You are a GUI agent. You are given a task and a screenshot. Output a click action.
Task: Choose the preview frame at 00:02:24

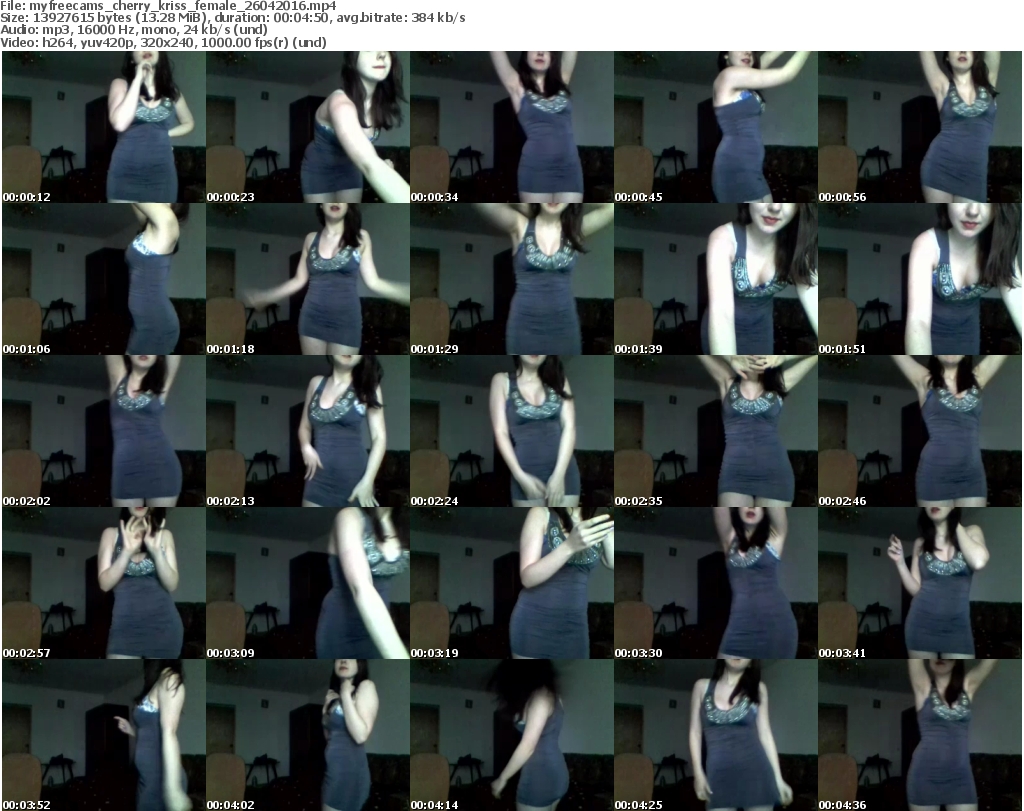[512, 432]
